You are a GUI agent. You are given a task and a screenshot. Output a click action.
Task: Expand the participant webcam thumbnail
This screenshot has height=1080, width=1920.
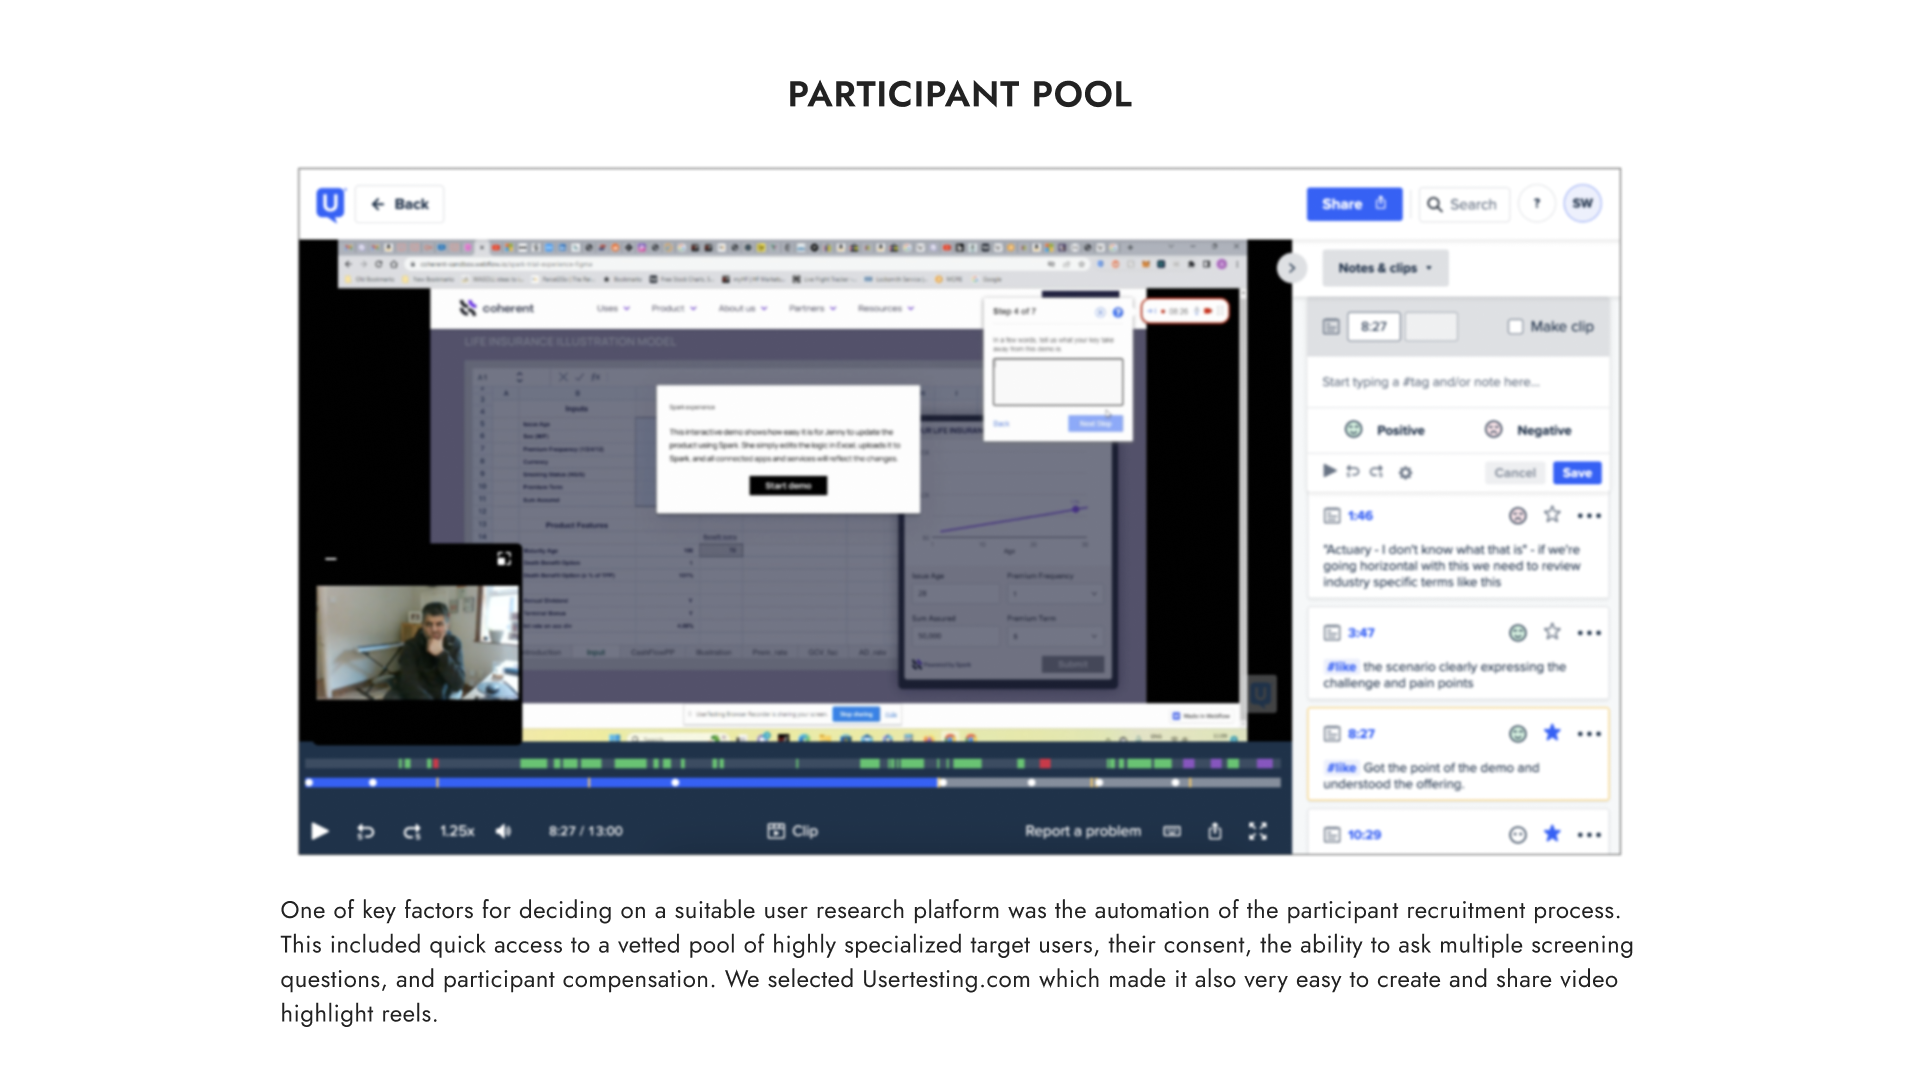[x=504, y=558]
